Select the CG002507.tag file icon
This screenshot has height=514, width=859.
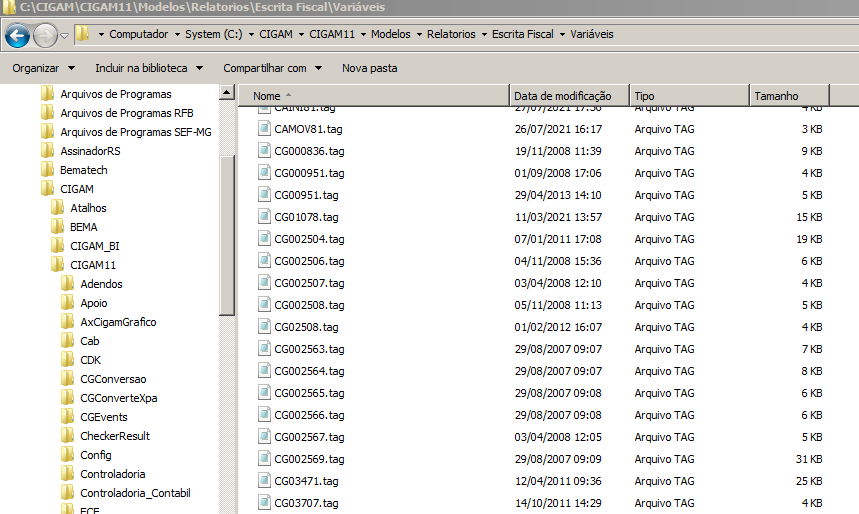tap(264, 283)
